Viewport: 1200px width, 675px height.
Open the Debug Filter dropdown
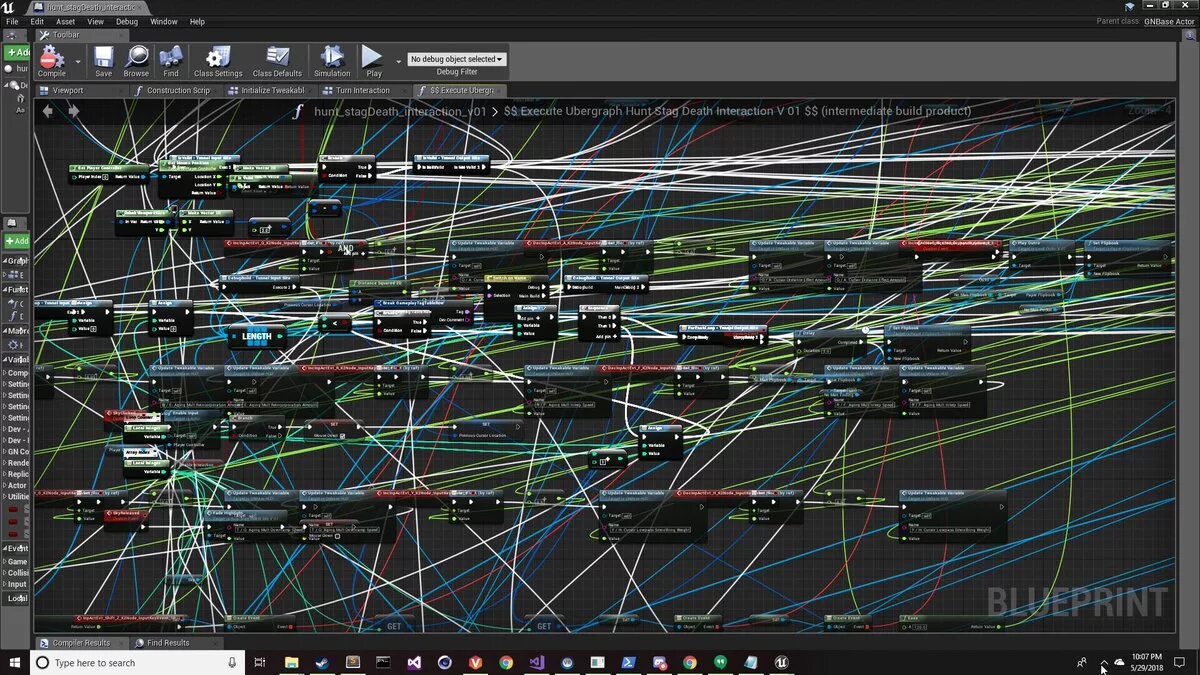[457, 58]
